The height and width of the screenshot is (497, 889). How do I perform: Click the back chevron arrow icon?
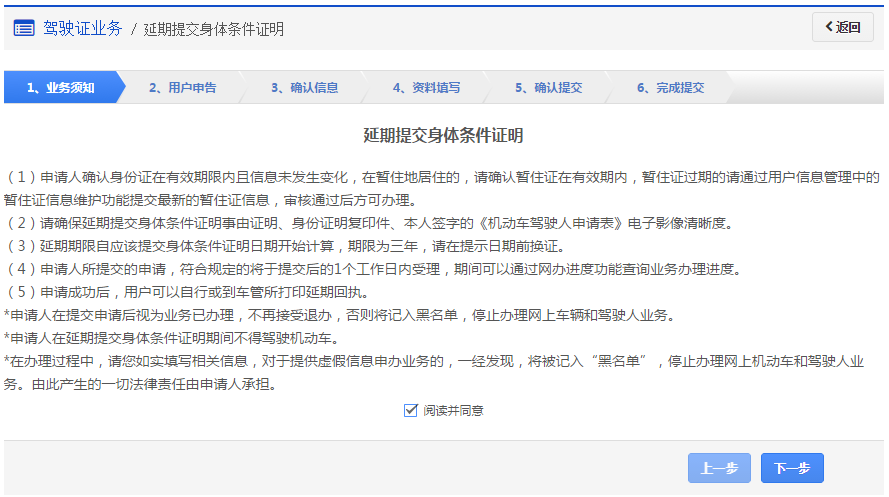(828, 28)
